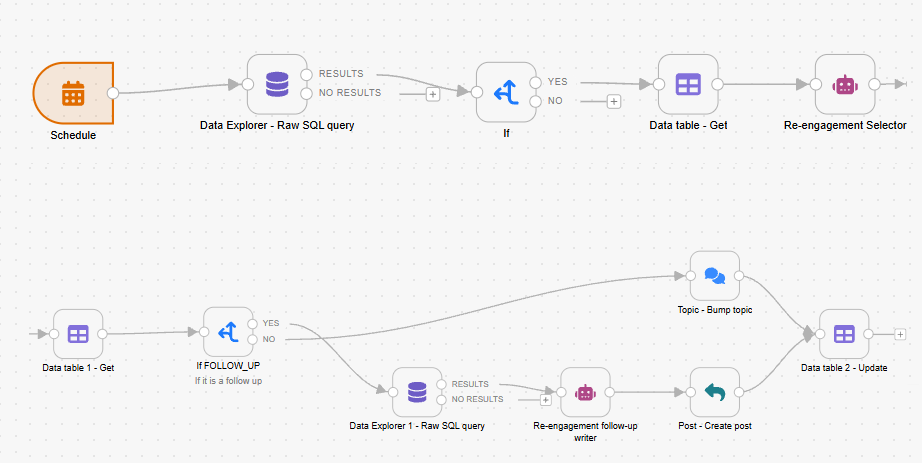922x463 pixels.
Task: Open the Data table - Get node
Action: pos(688,84)
